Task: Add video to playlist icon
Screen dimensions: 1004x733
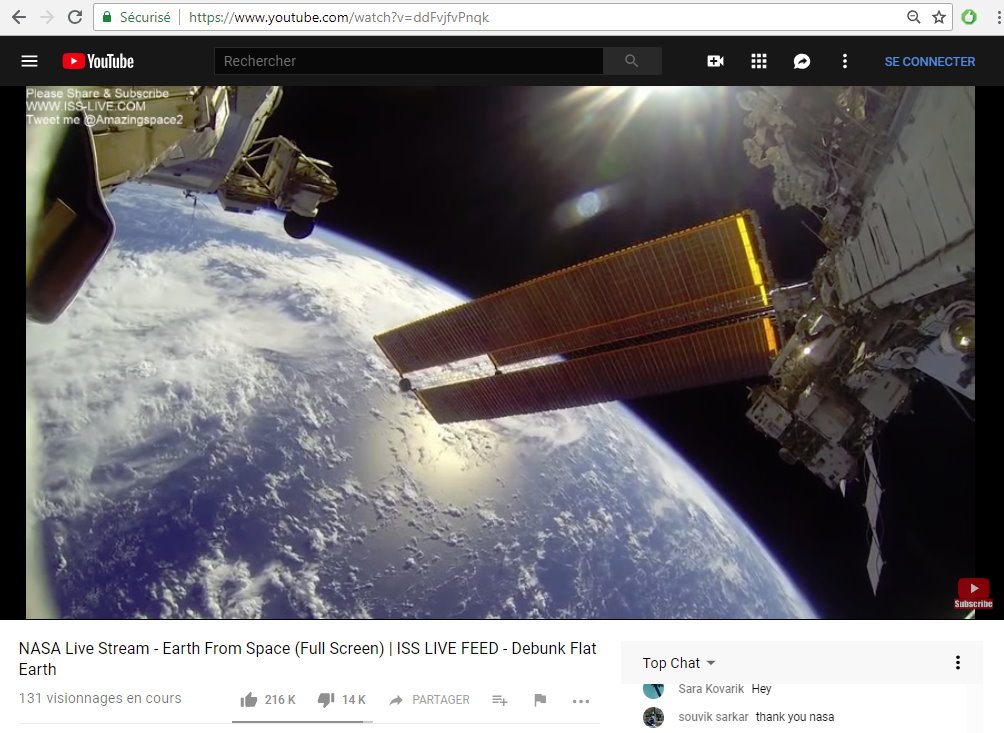Action: click(499, 700)
